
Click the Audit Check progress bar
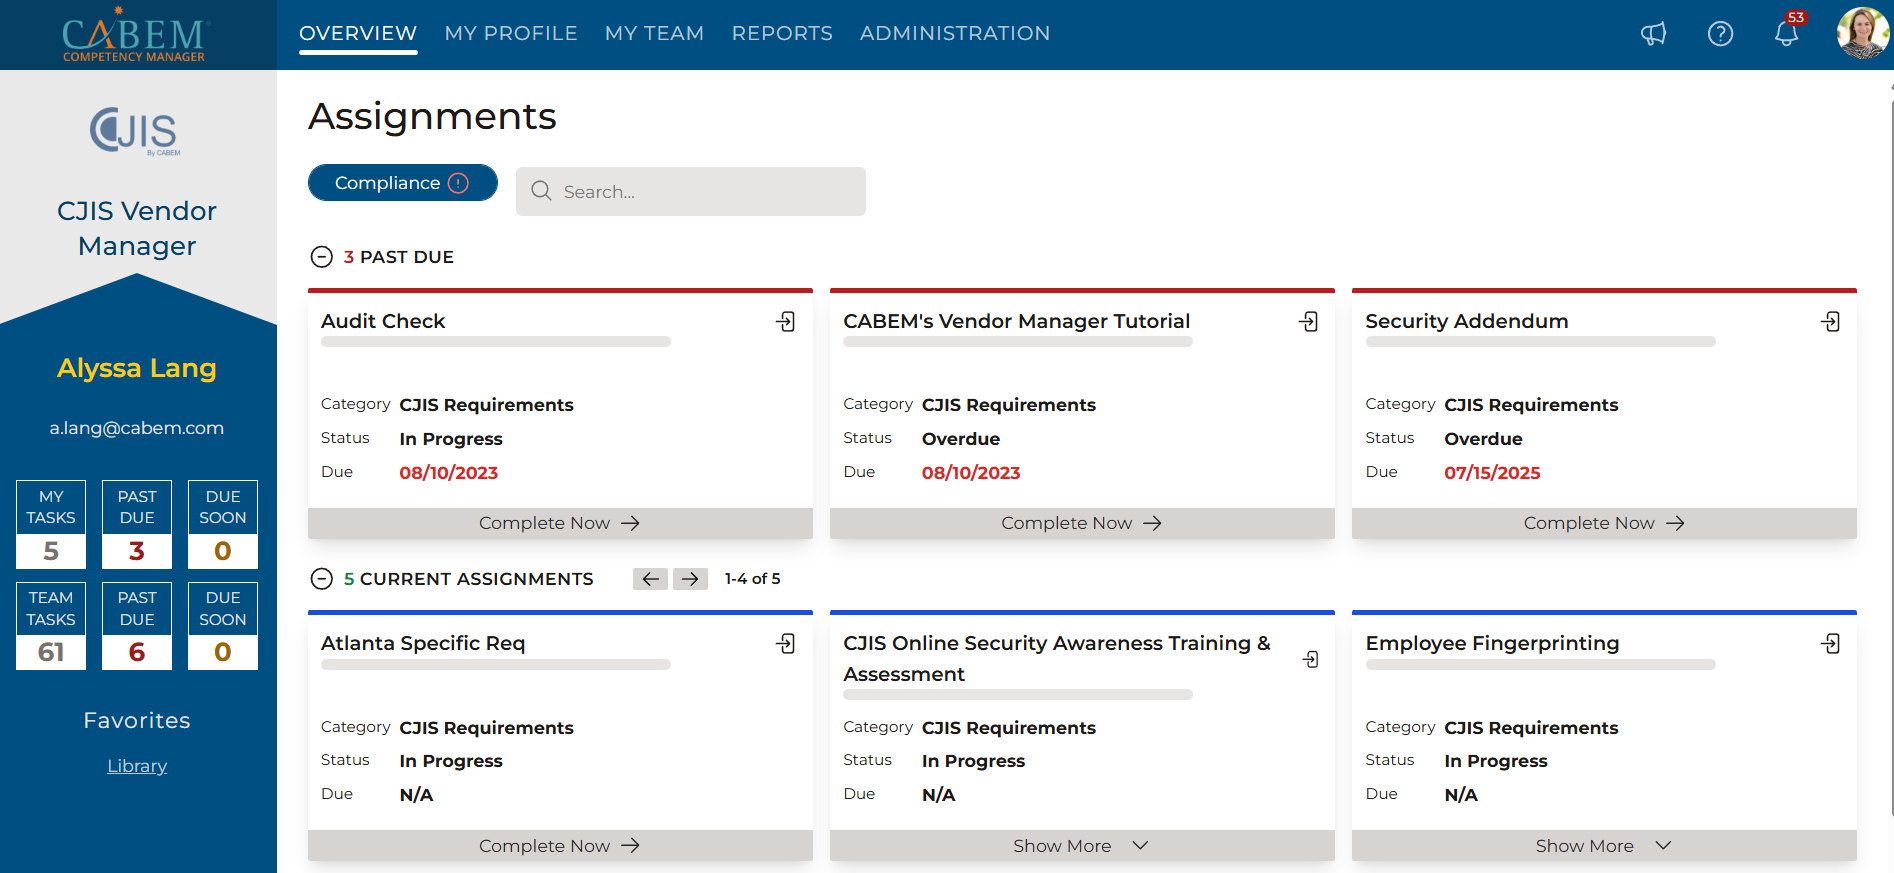pyautogui.click(x=496, y=342)
